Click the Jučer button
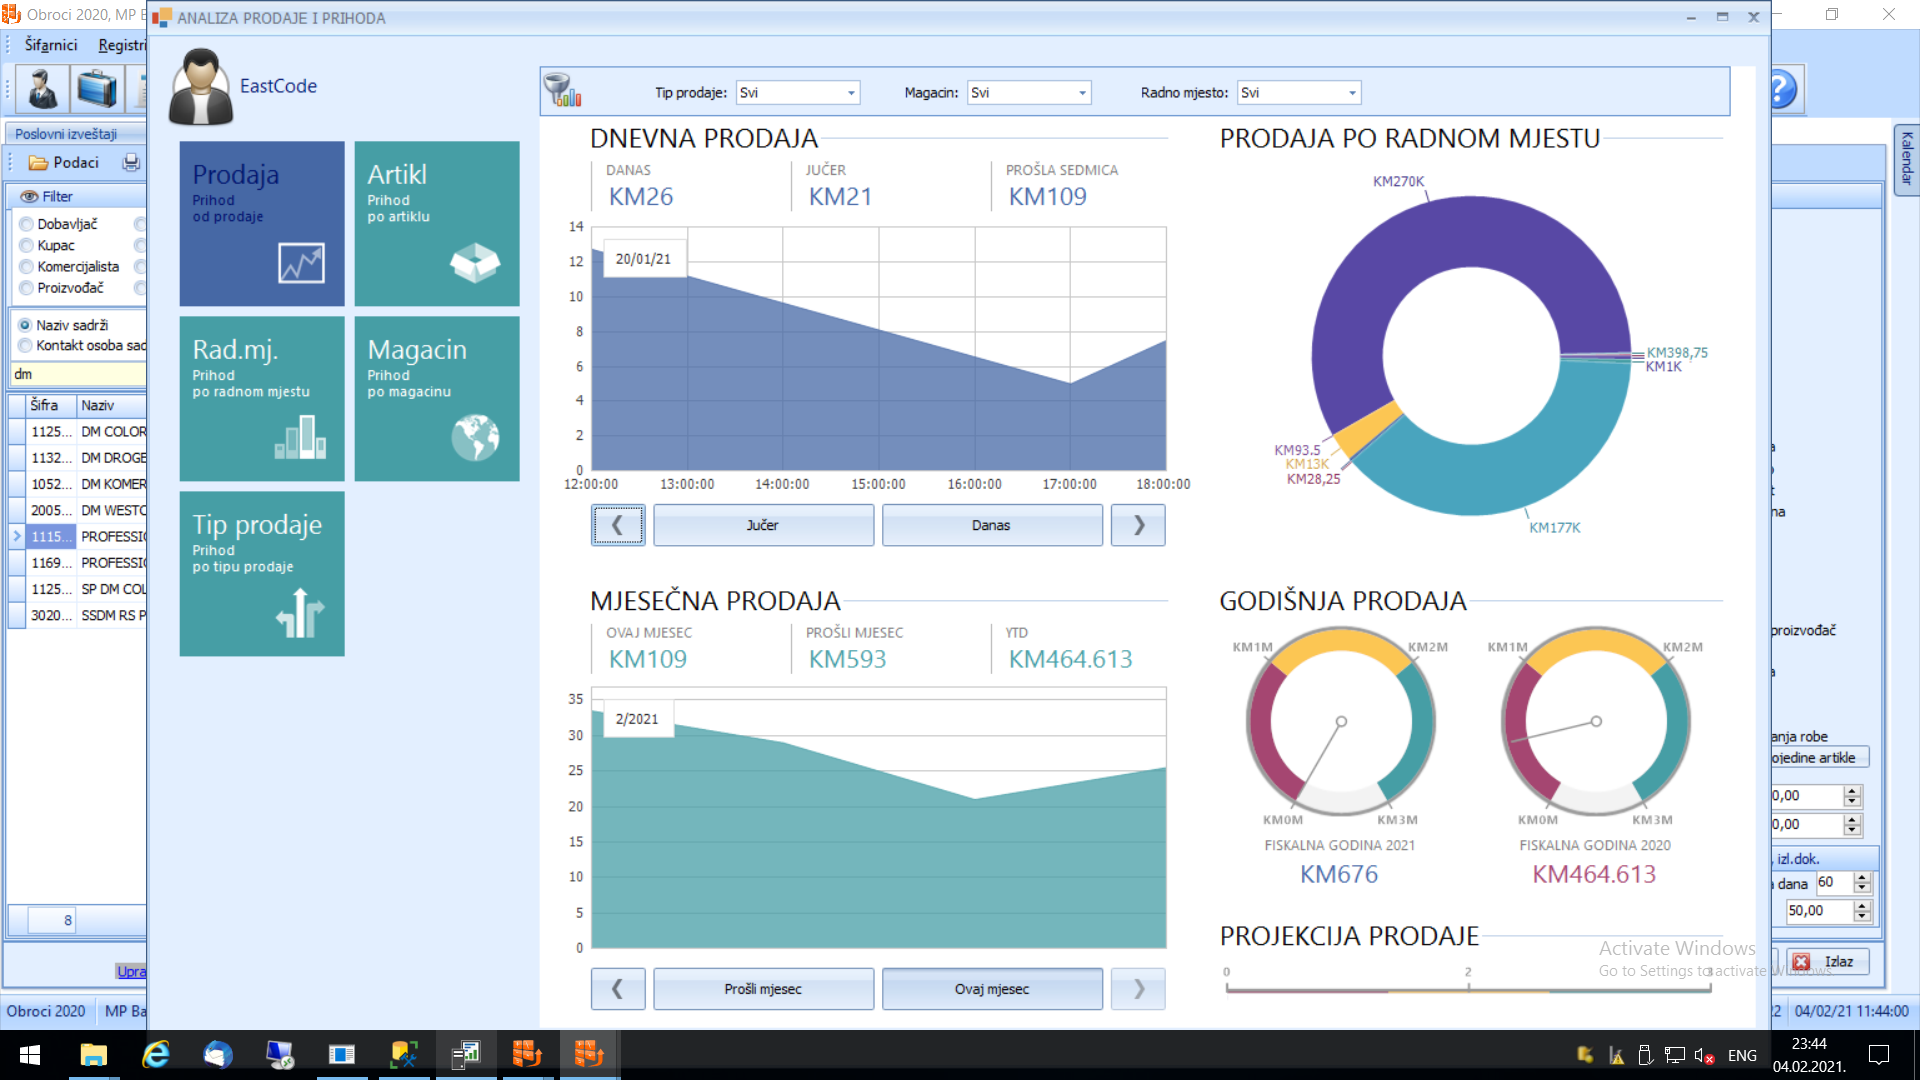 pos(763,525)
